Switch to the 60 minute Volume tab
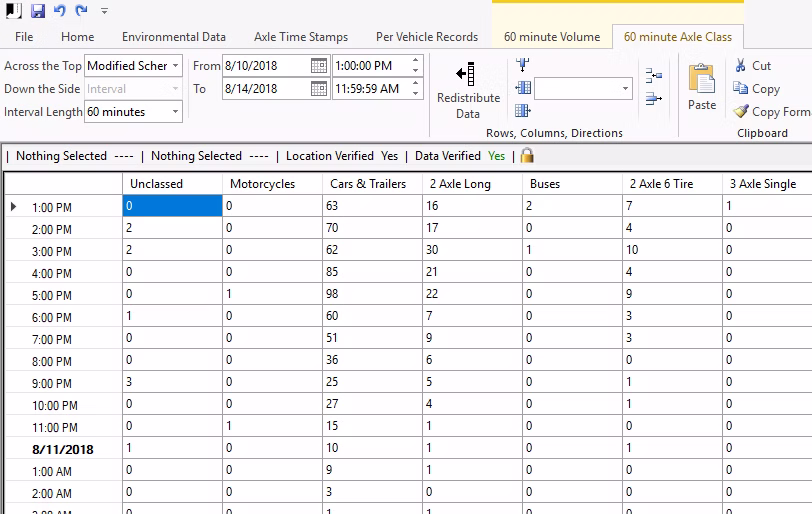 pyautogui.click(x=552, y=37)
